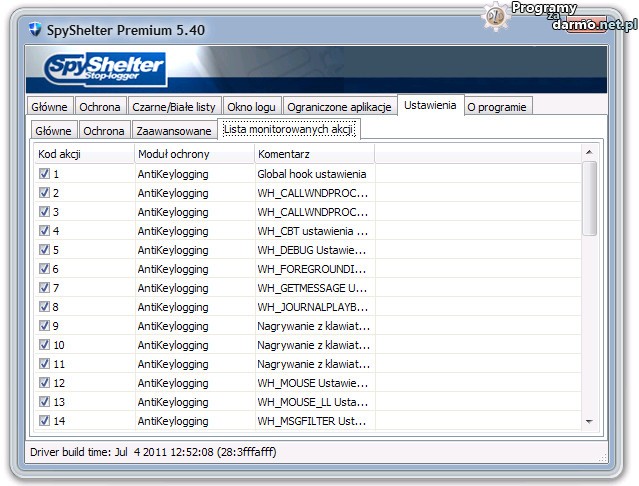
Task: Open the Okno logu tab
Action: [252, 106]
